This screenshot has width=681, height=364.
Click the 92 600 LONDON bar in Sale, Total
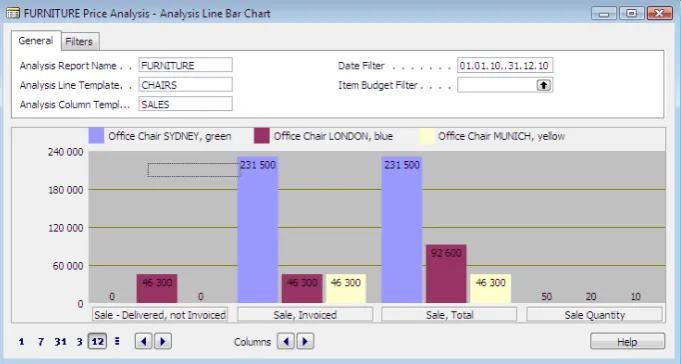pos(446,274)
